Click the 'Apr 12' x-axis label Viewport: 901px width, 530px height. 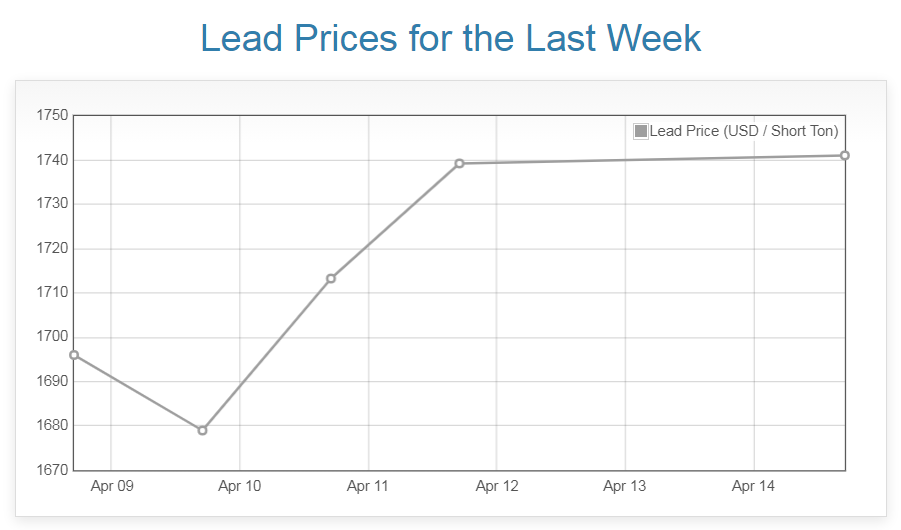tap(497, 487)
